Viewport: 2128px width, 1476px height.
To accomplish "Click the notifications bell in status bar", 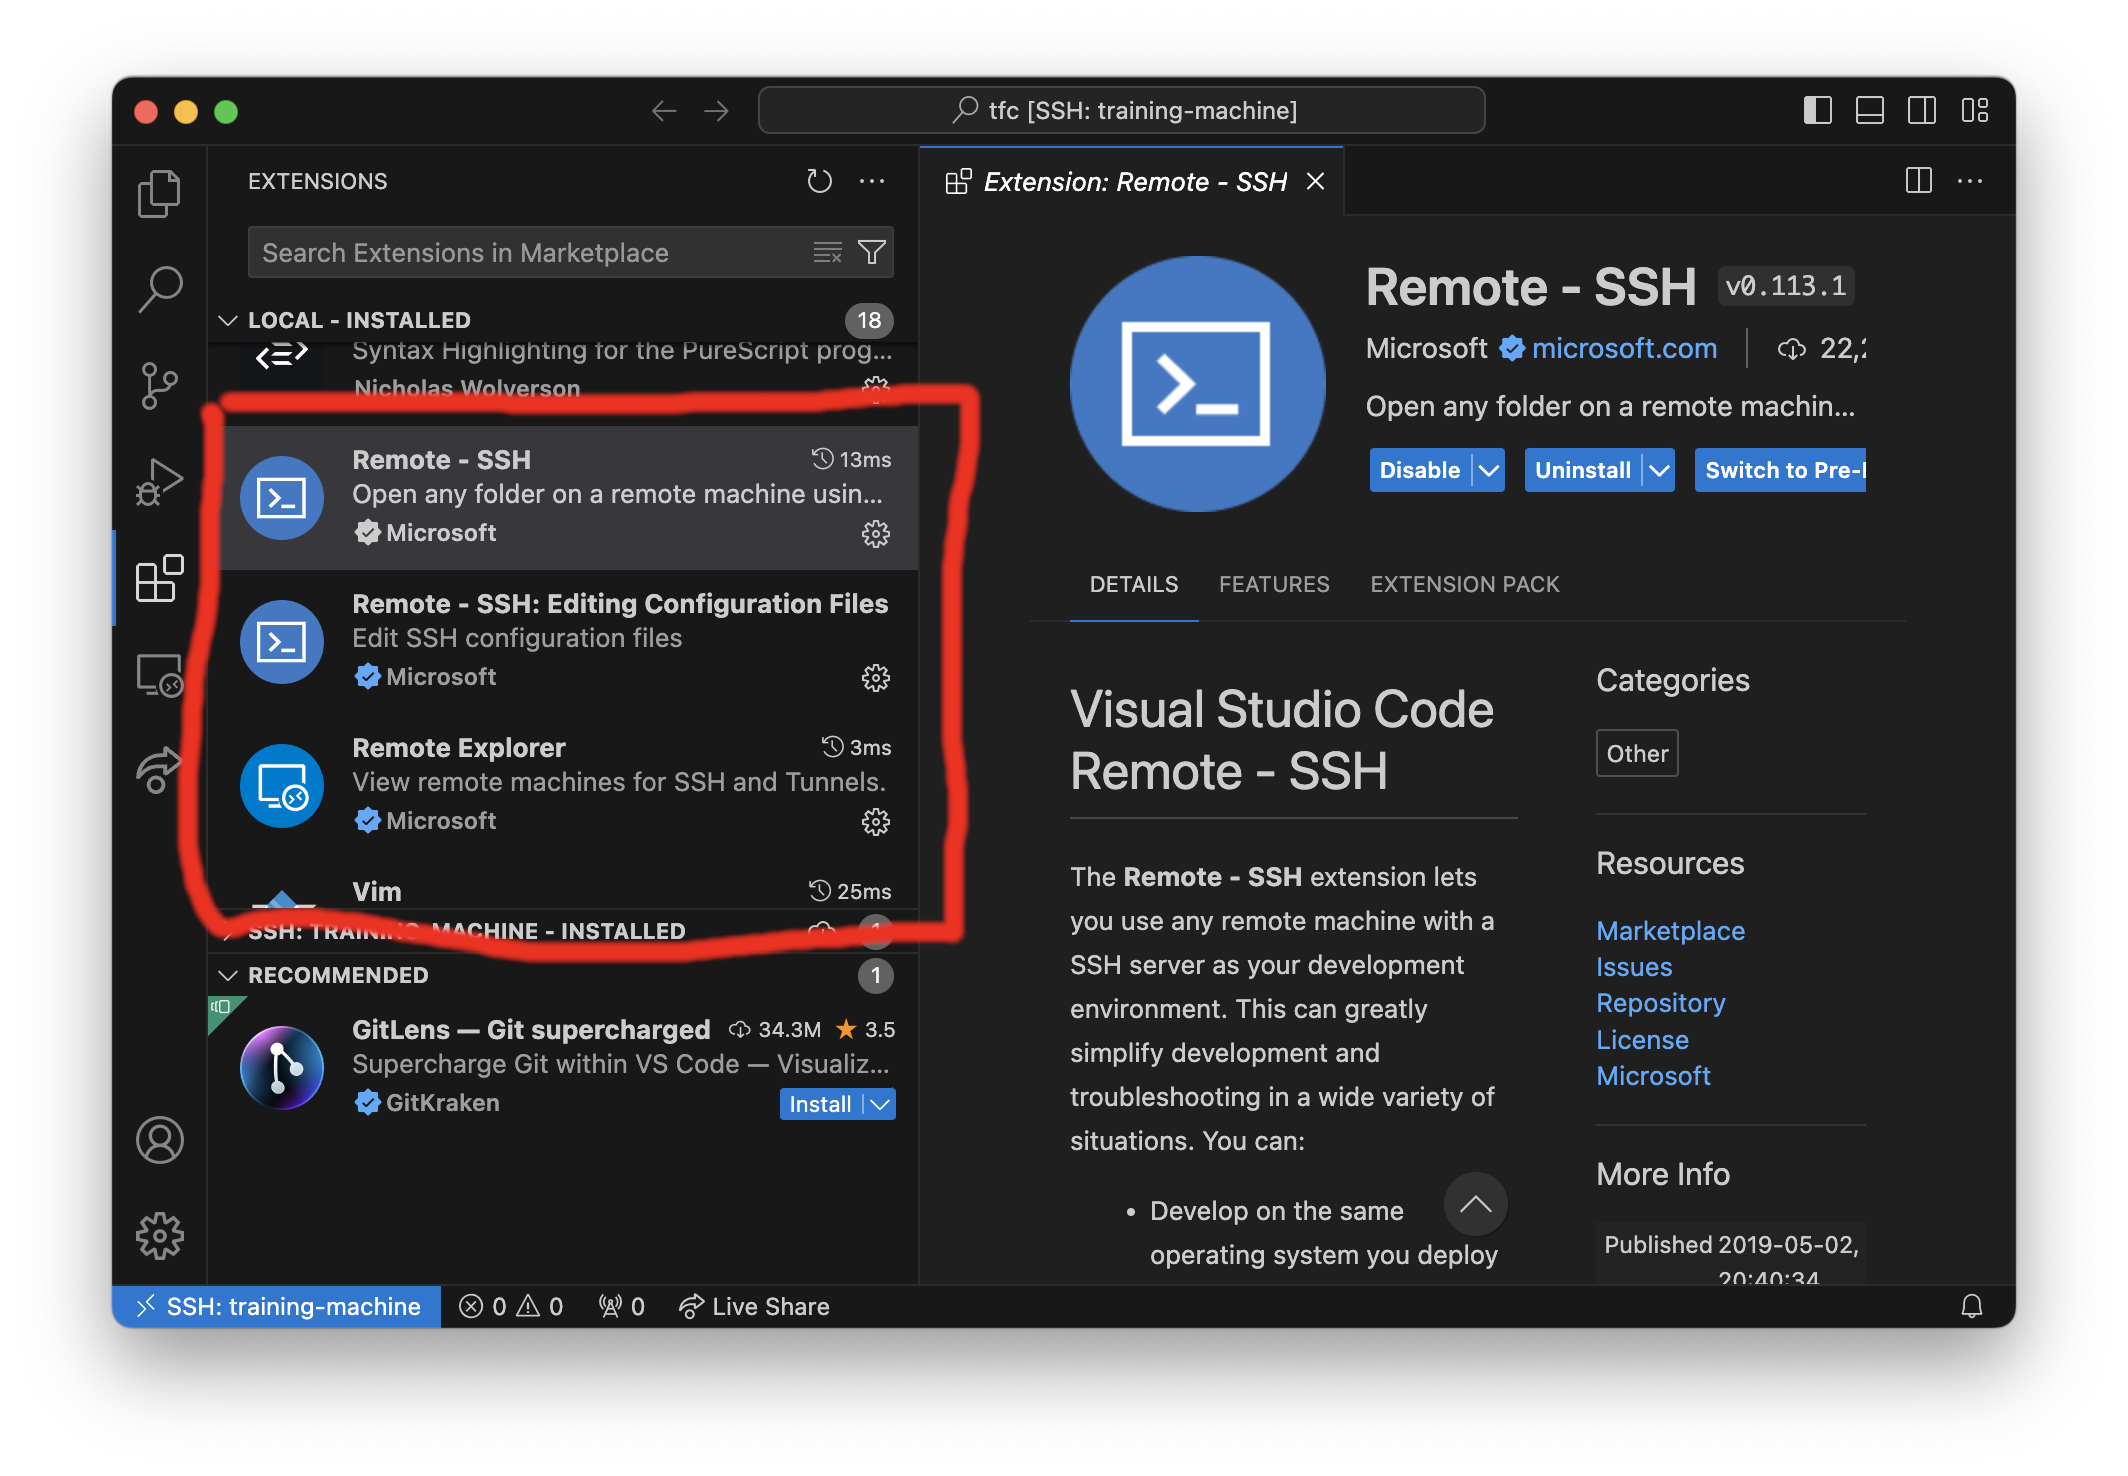I will (x=1973, y=1306).
